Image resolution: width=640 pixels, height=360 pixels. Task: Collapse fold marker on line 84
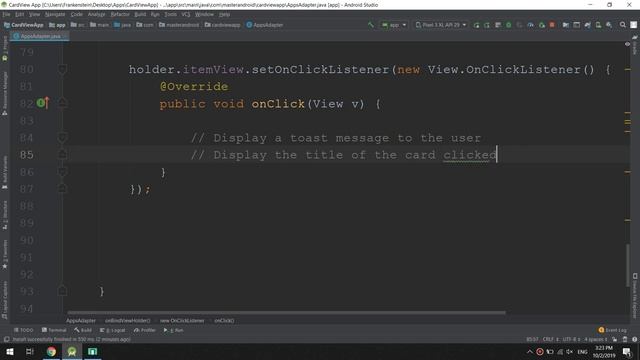pyautogui.click(x=62, y=138)
